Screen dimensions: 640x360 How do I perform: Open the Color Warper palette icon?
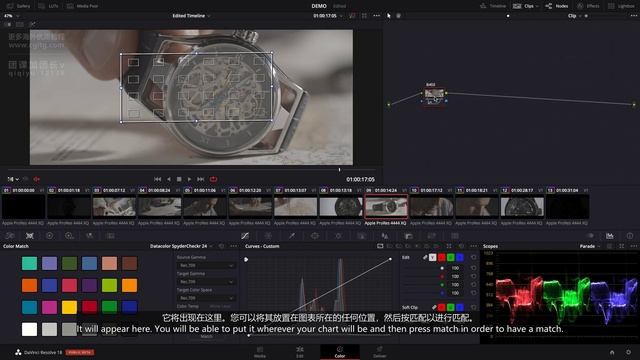pos(268,236)
